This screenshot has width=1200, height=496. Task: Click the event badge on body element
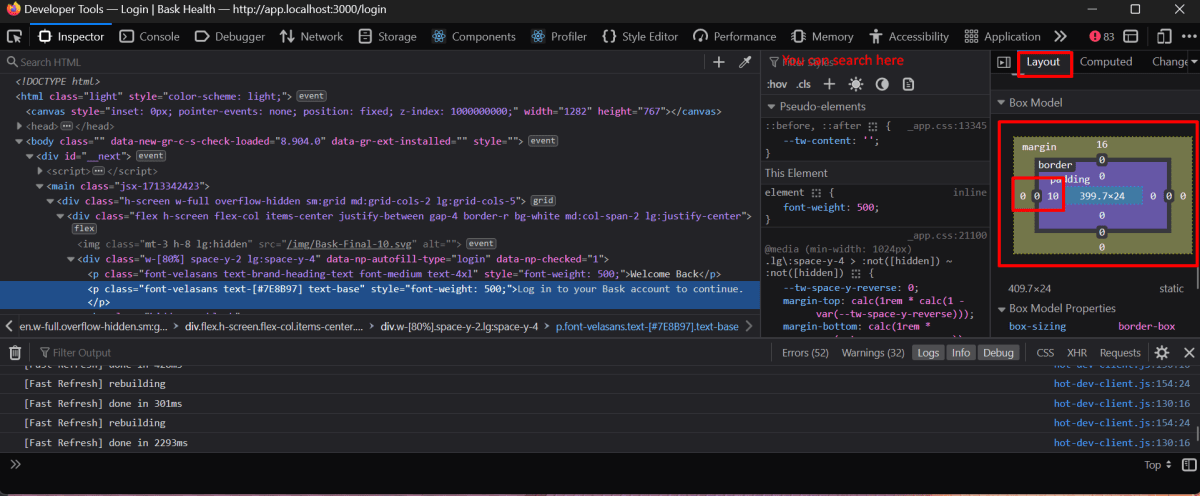[x=543, y=141]
